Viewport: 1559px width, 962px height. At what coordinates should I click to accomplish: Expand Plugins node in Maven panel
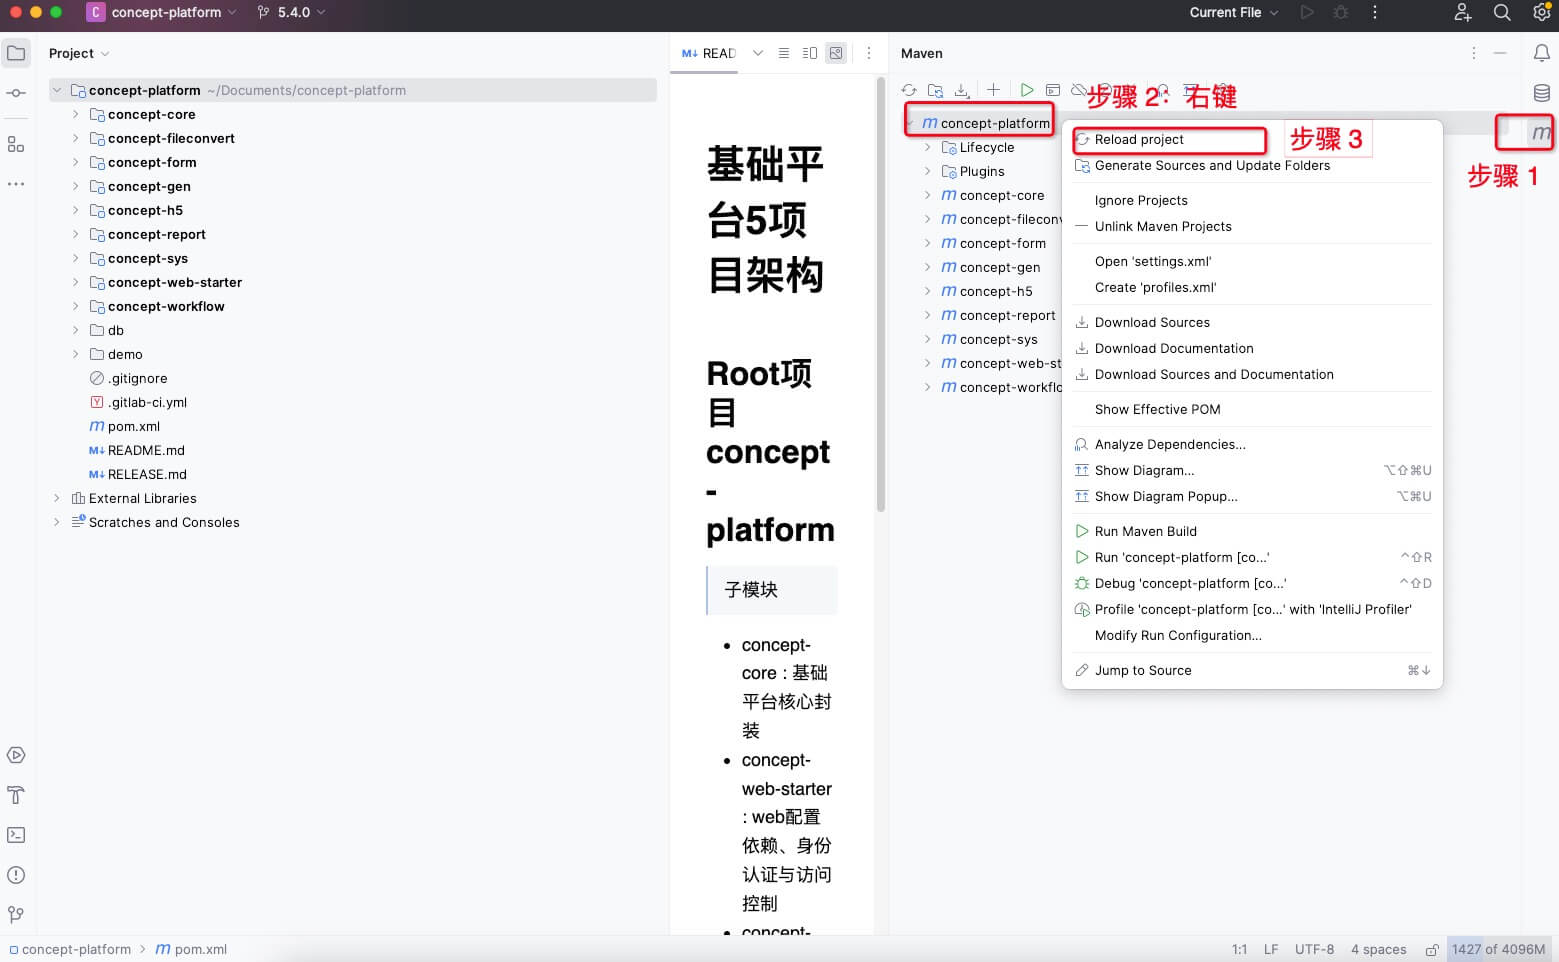coord(928,171)
